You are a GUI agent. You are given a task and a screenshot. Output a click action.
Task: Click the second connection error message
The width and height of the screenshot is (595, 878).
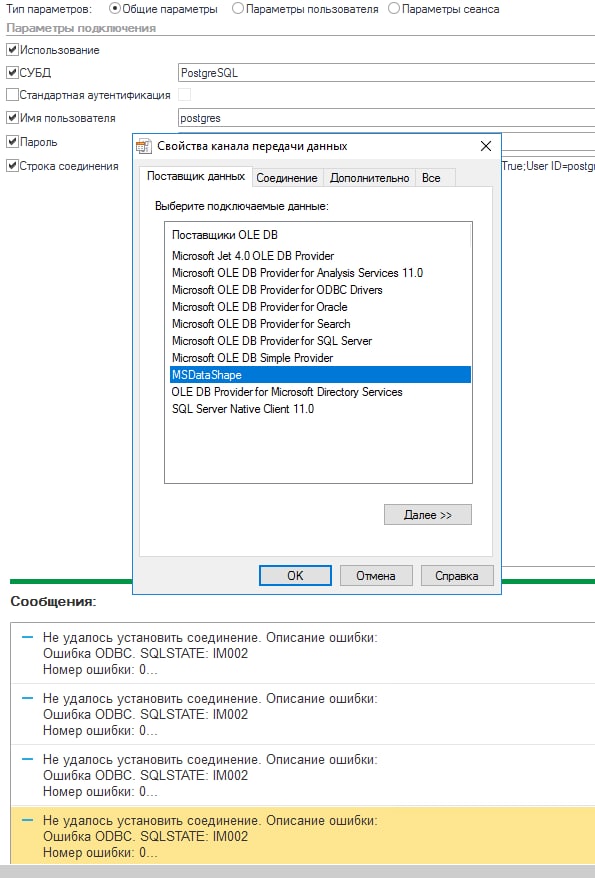click(x=303, y=714)
